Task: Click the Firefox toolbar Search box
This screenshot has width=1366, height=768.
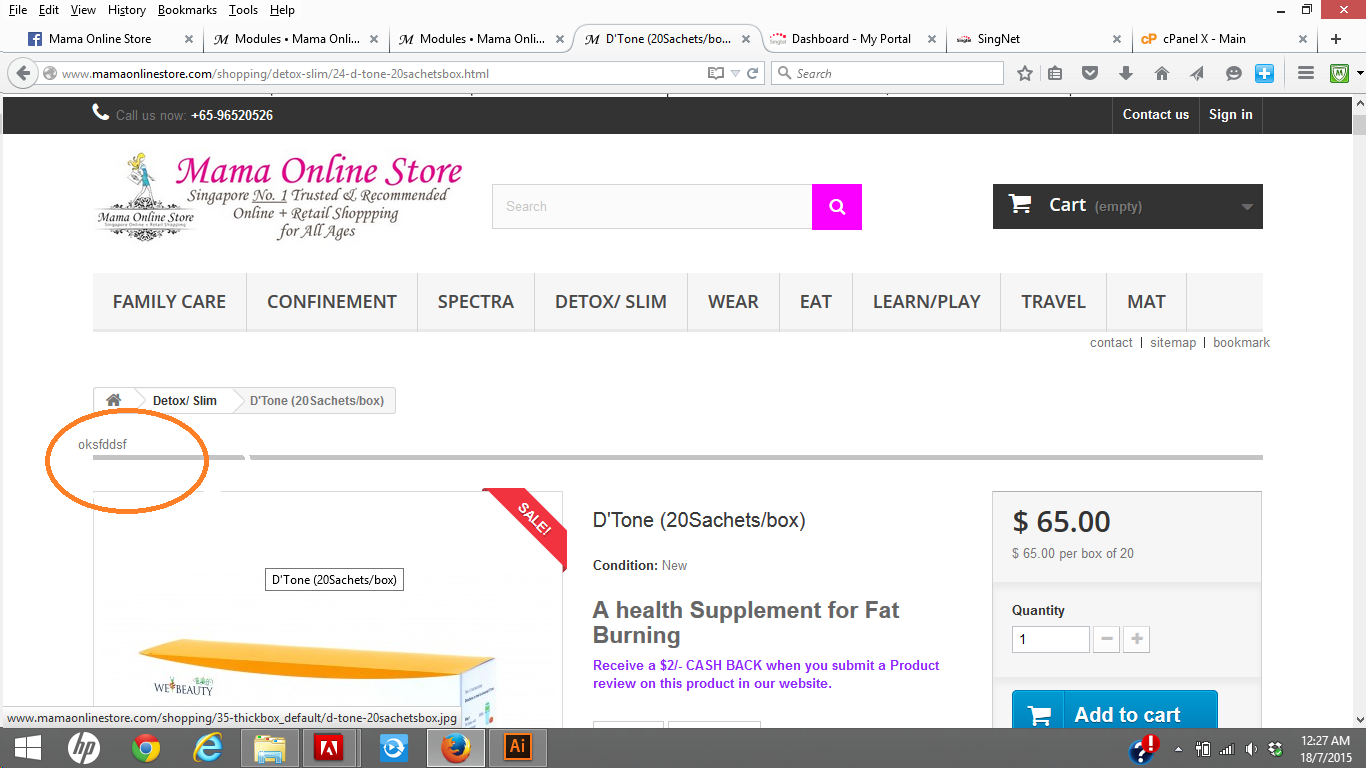Action: (x=887, y=73)
